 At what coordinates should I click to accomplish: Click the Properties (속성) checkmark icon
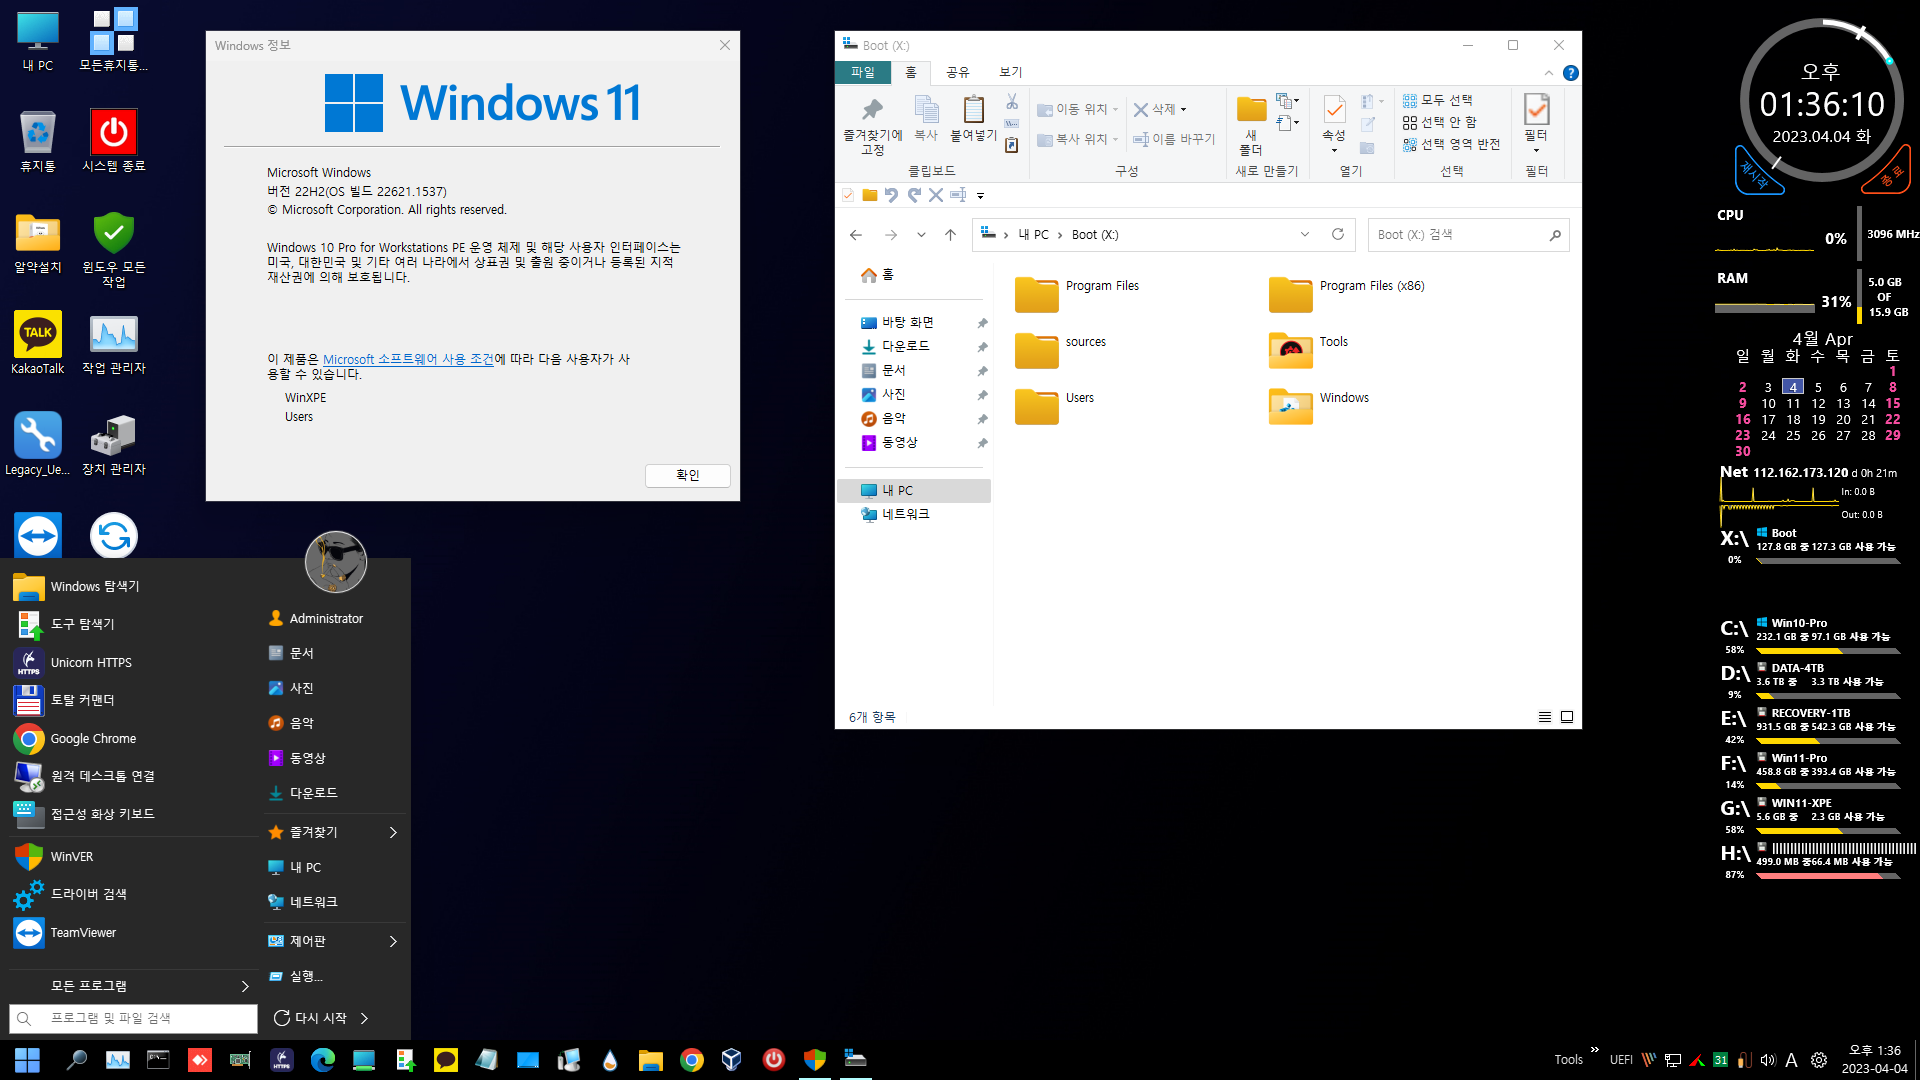[1334, 109]
